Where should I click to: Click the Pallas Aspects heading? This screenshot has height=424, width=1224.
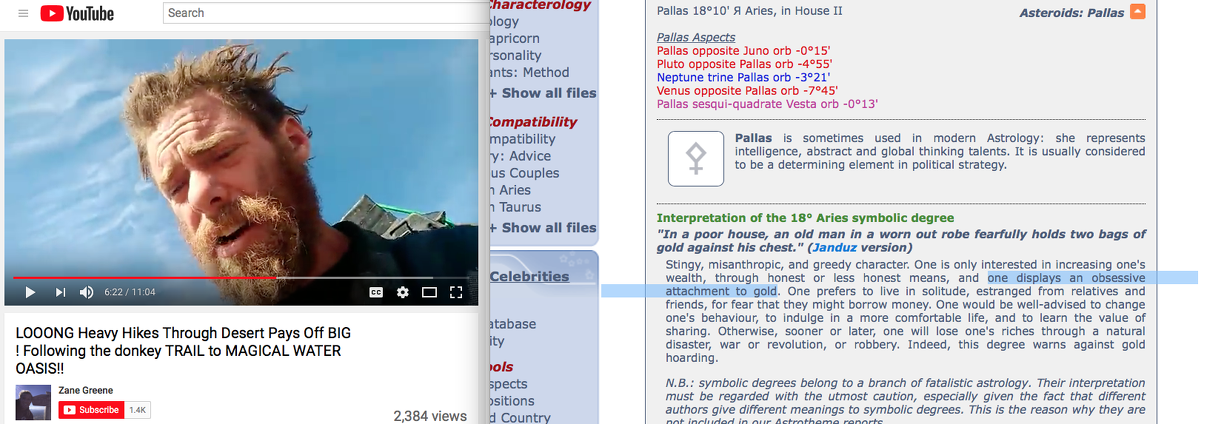pos(696,37)
